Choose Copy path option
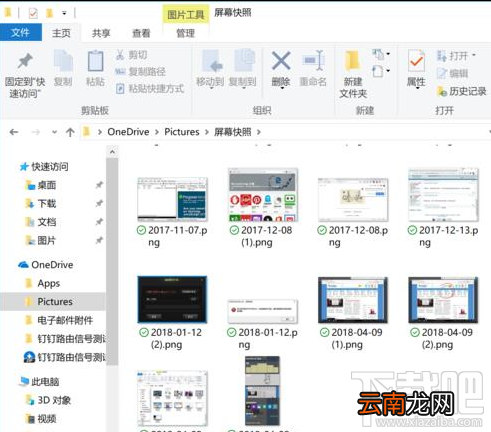491x432 pixels. pyautogui.click(x=140, y=71)
